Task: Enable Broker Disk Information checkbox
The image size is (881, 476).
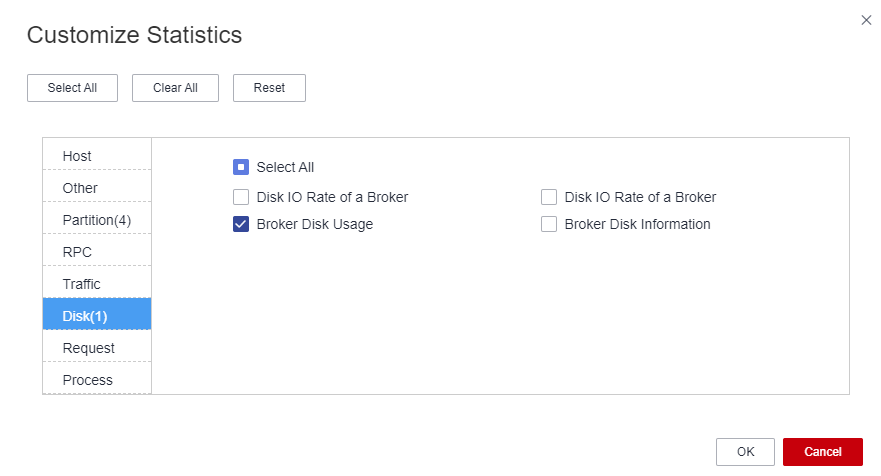Action: [549, 224]
